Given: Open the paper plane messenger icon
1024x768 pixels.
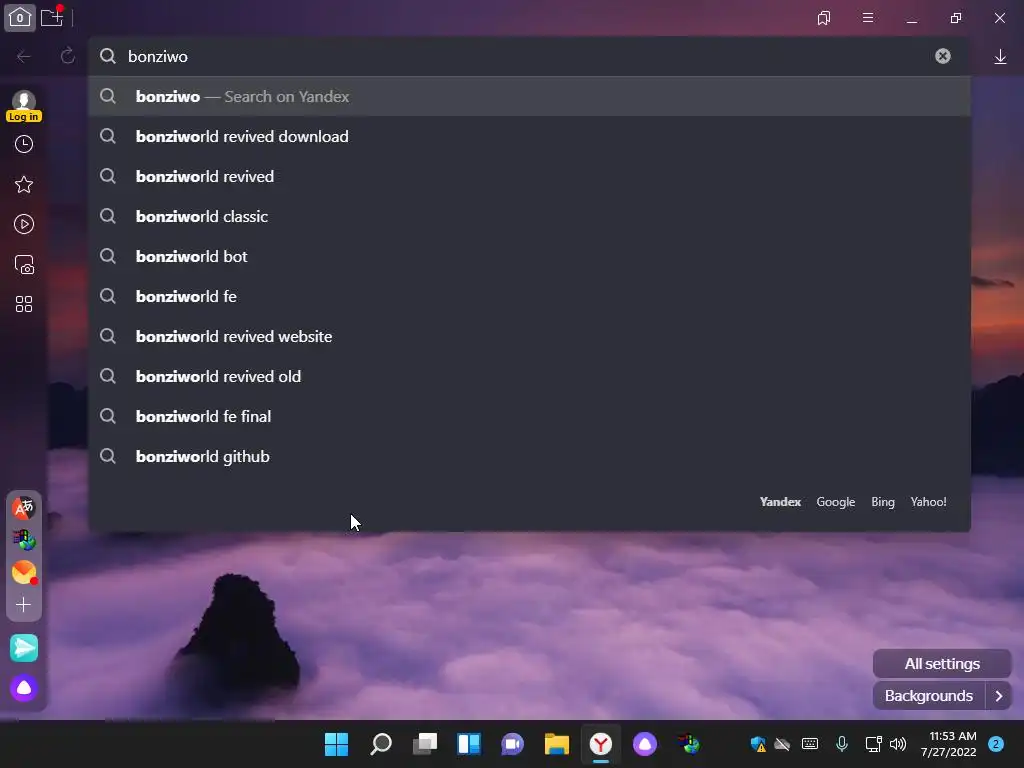Looking at the screenshot, I should tap(24, 648).
